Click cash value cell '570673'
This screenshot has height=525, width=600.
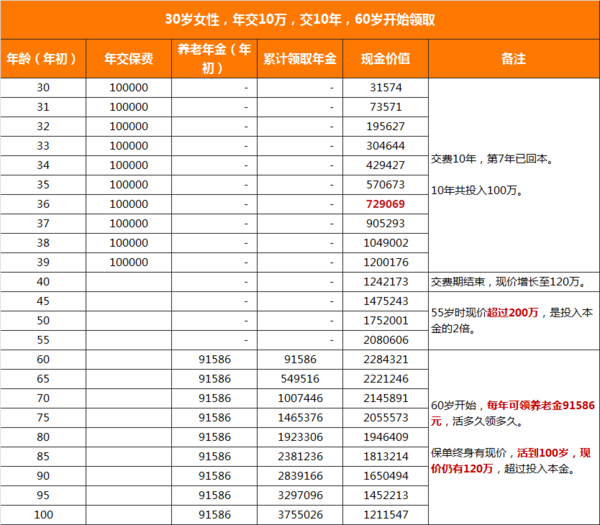(x=386, y=185)
